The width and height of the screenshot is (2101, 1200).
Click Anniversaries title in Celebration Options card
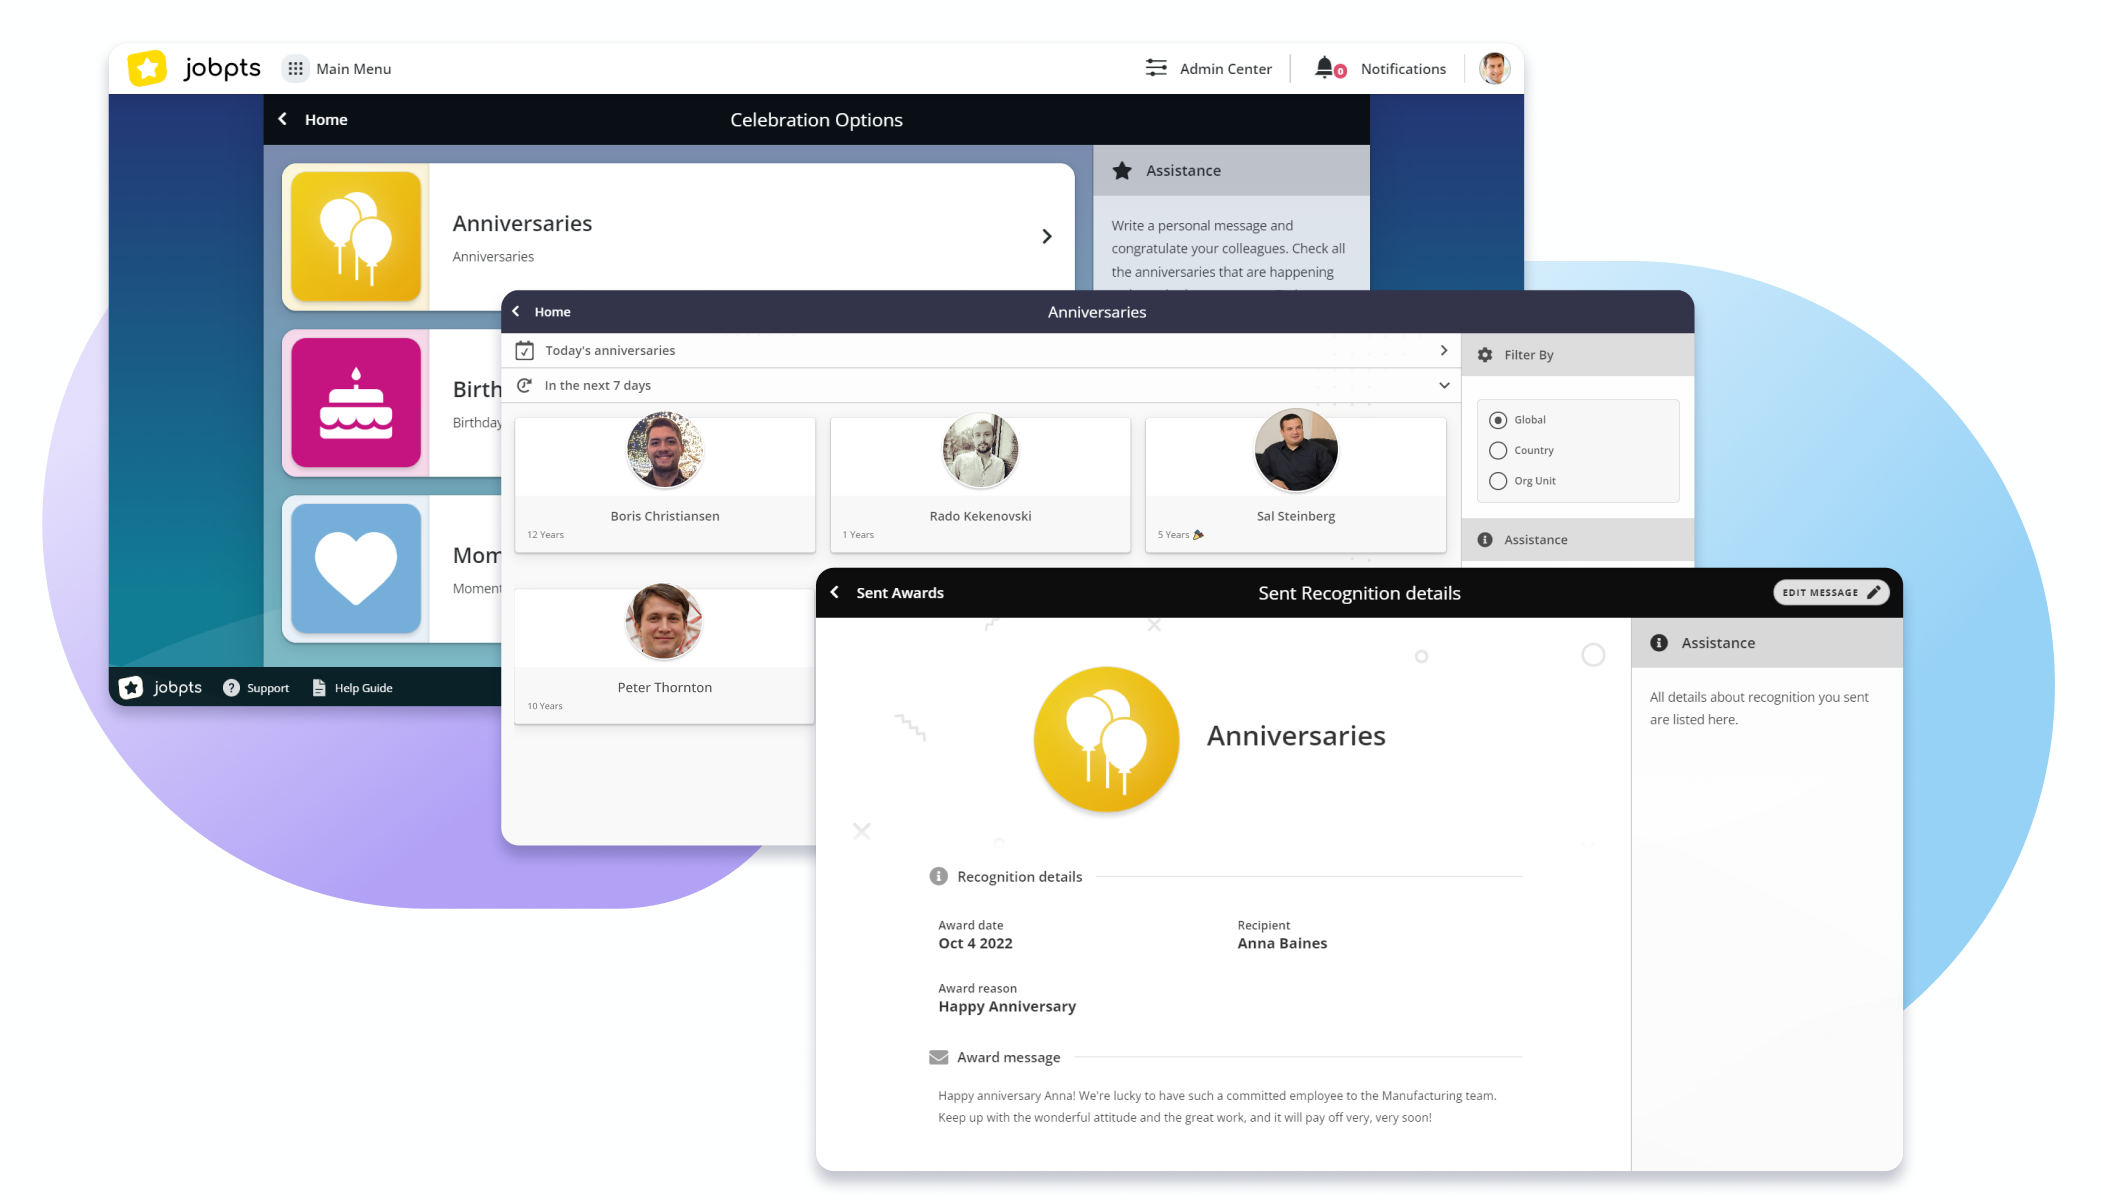(522, 224)
